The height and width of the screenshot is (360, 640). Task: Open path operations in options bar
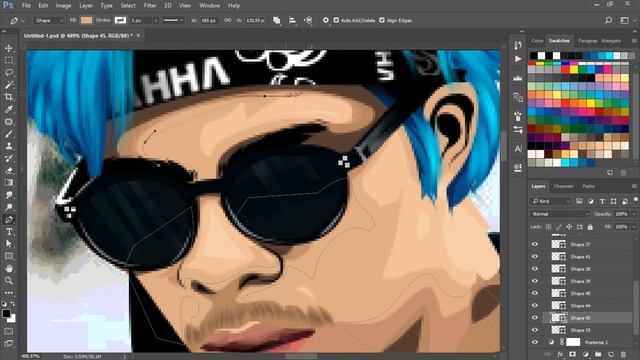(x=276, y=20)
